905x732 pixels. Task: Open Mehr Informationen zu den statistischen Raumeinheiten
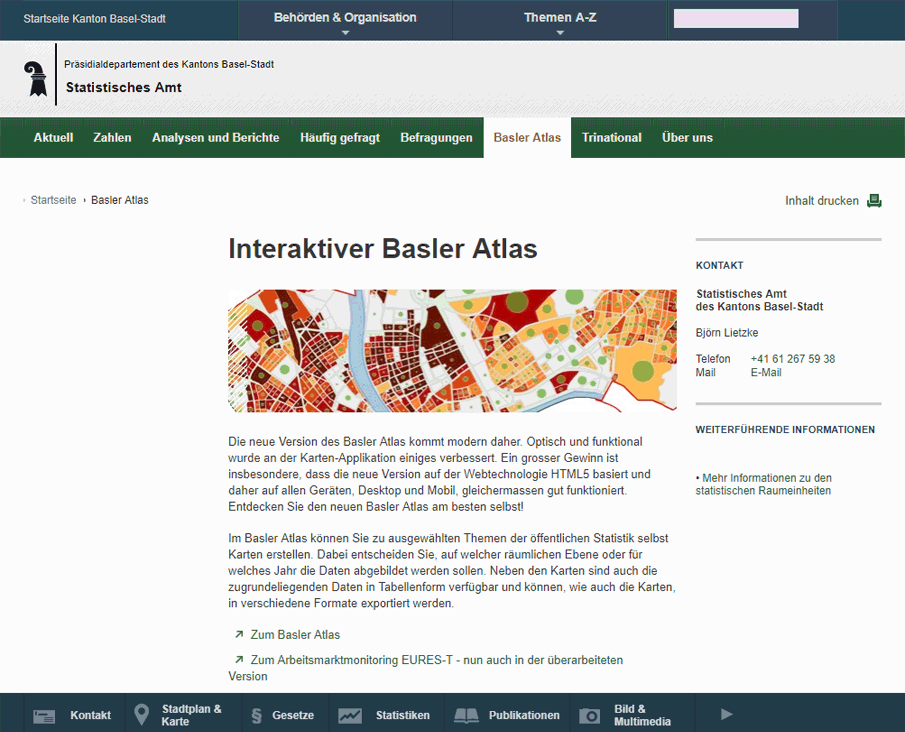tap(763, 484)
